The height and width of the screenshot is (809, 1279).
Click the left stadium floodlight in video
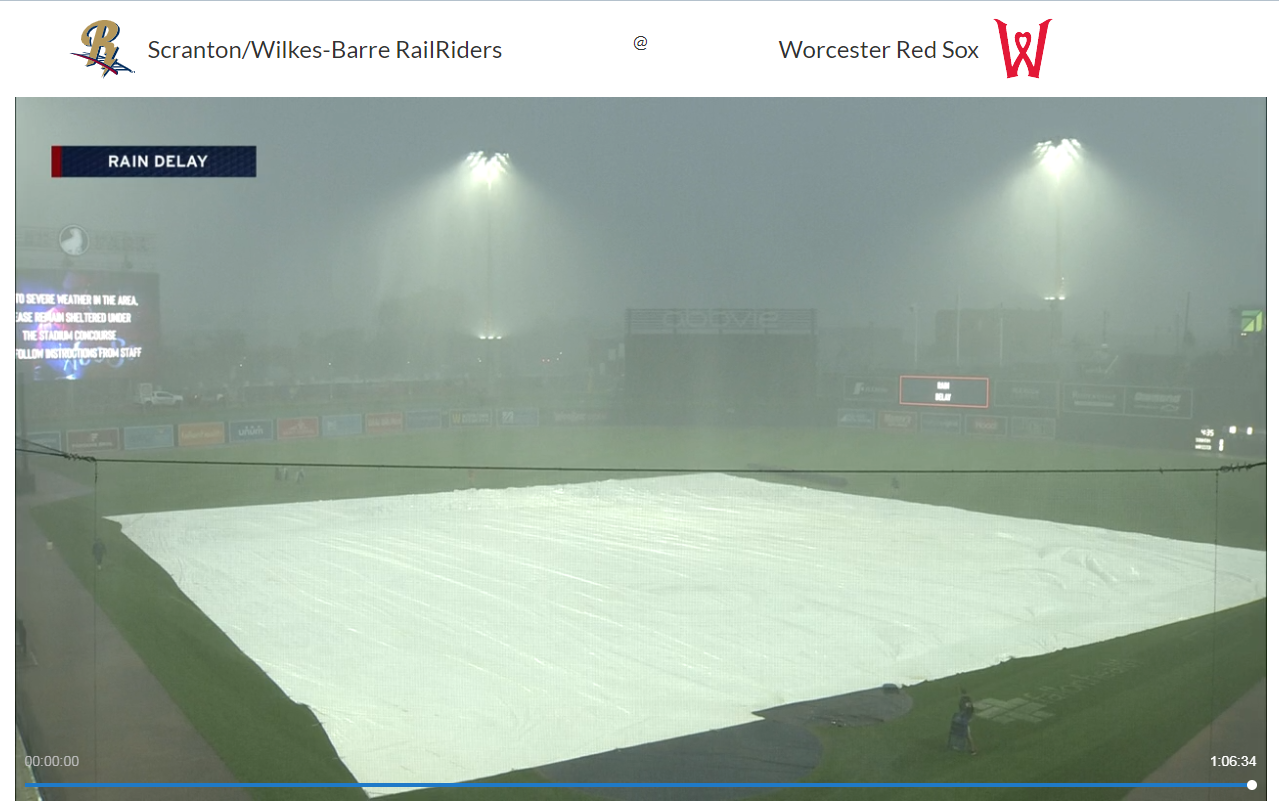pyautogui.click(x=488, y=166)
